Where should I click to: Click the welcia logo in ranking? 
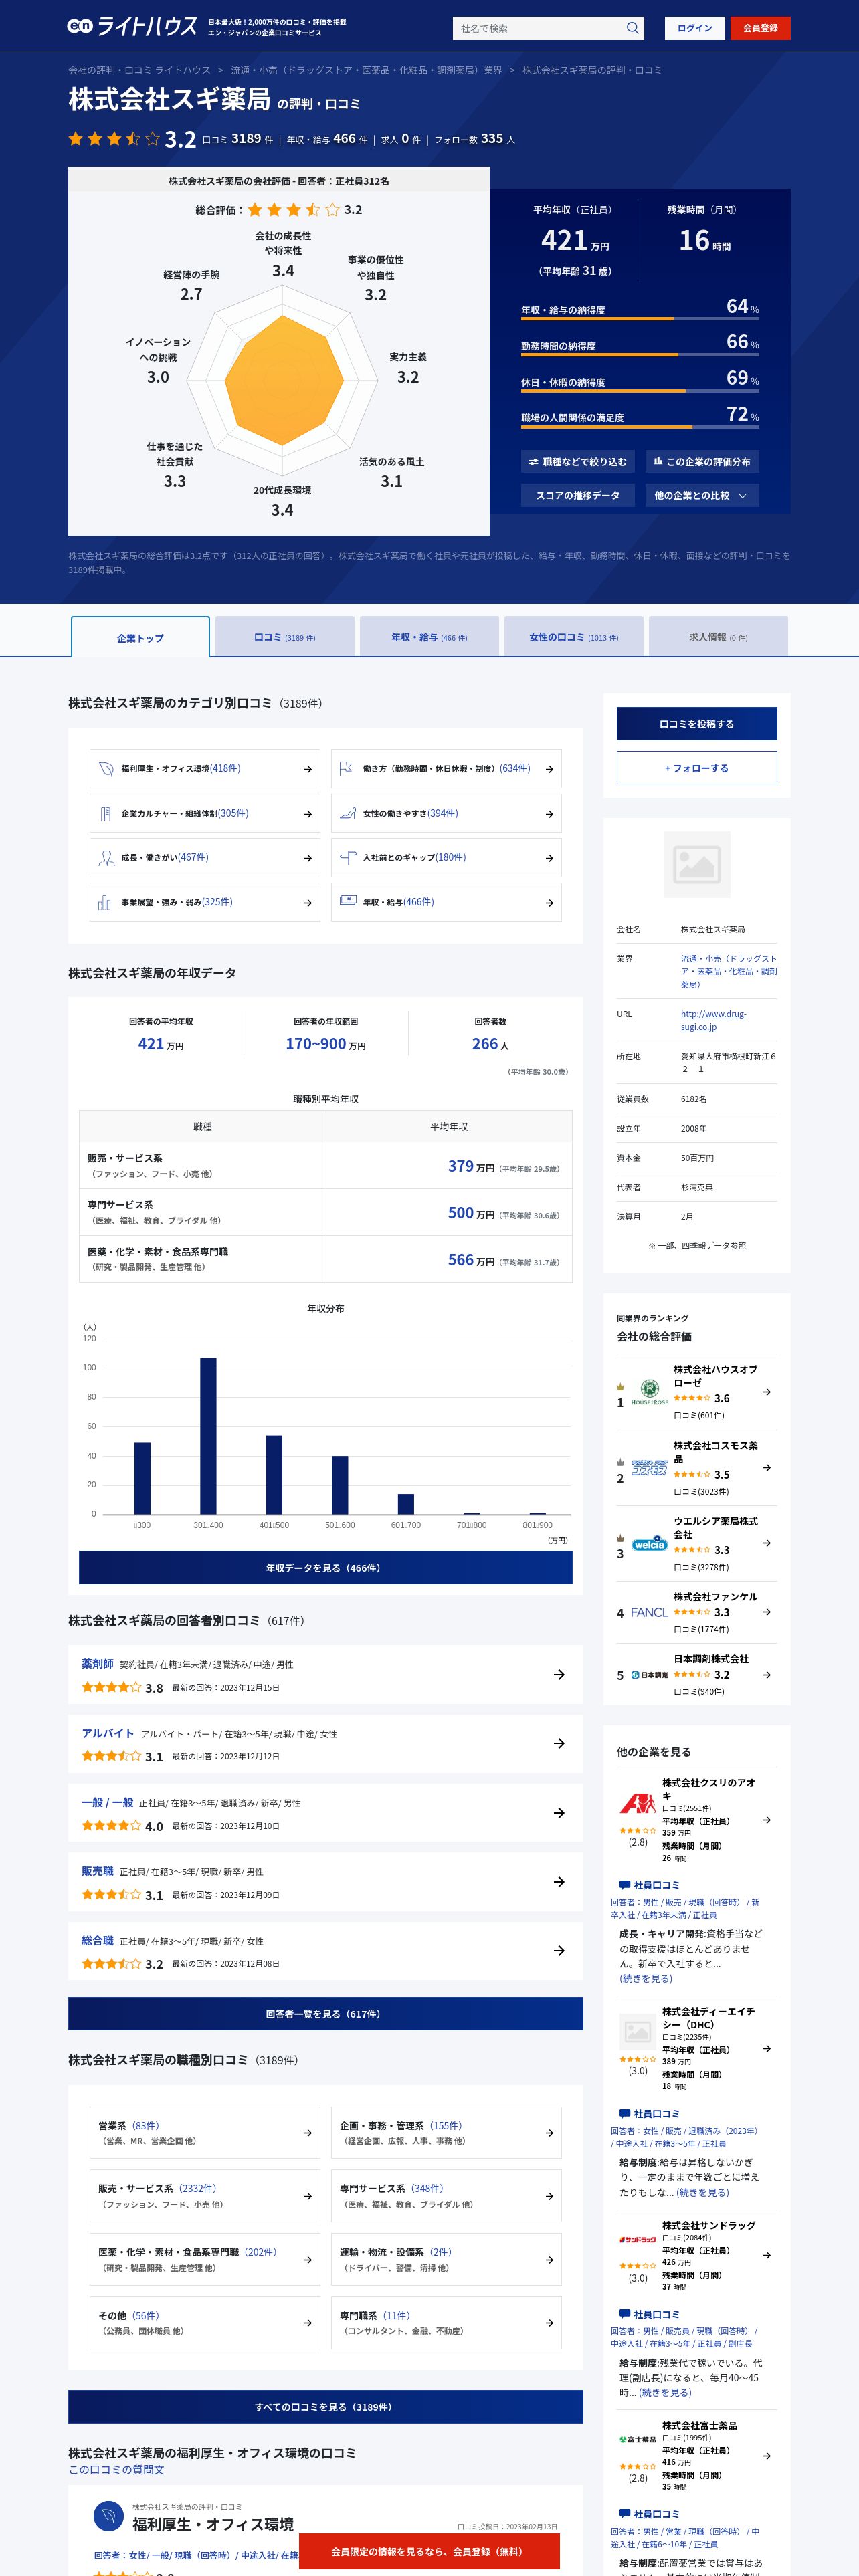pos(649,1544)
